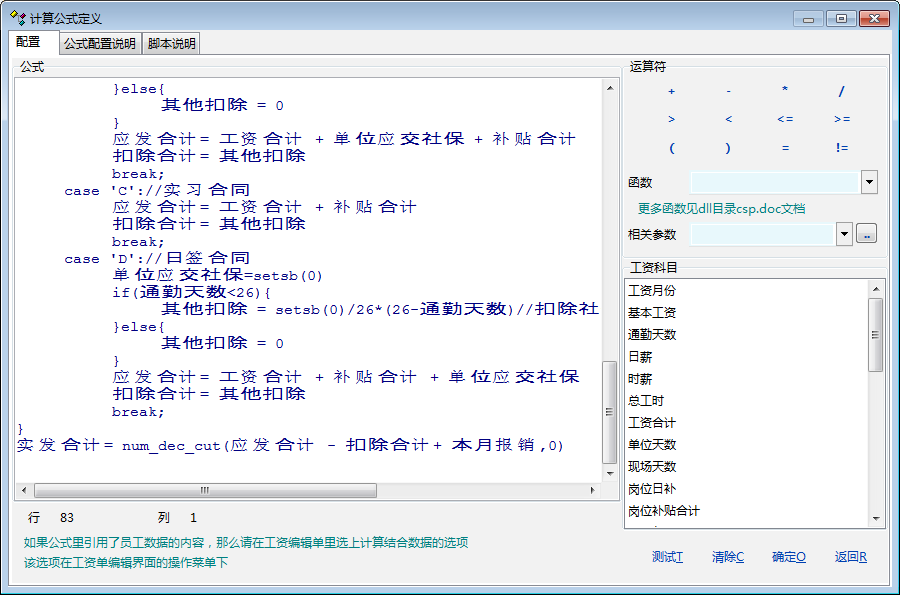Image resolution: width=900 pixels, height=595 pixels.
Task: Click the browse button beside 相关参数
Action: coord(867,234)
